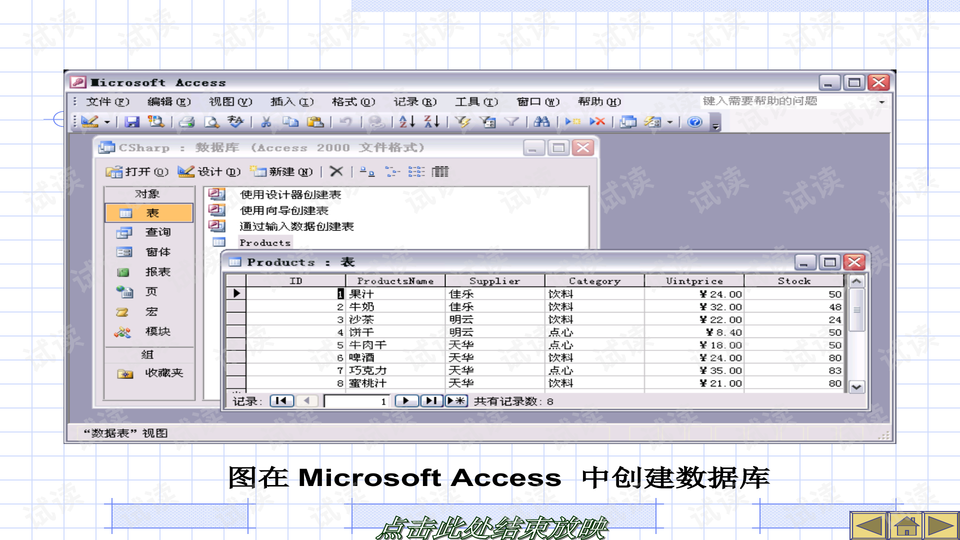This screenshot has width=960, height=540.
Task: Click the blue Help question mark icon
Action: click(694, 122)
